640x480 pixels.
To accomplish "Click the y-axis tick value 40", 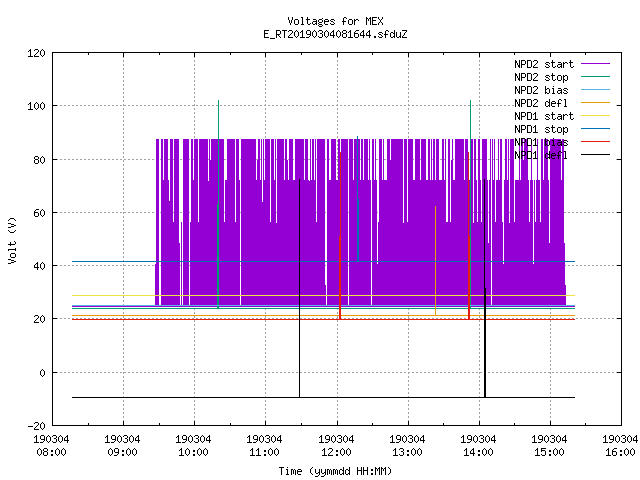I will [x=39, y=266].
